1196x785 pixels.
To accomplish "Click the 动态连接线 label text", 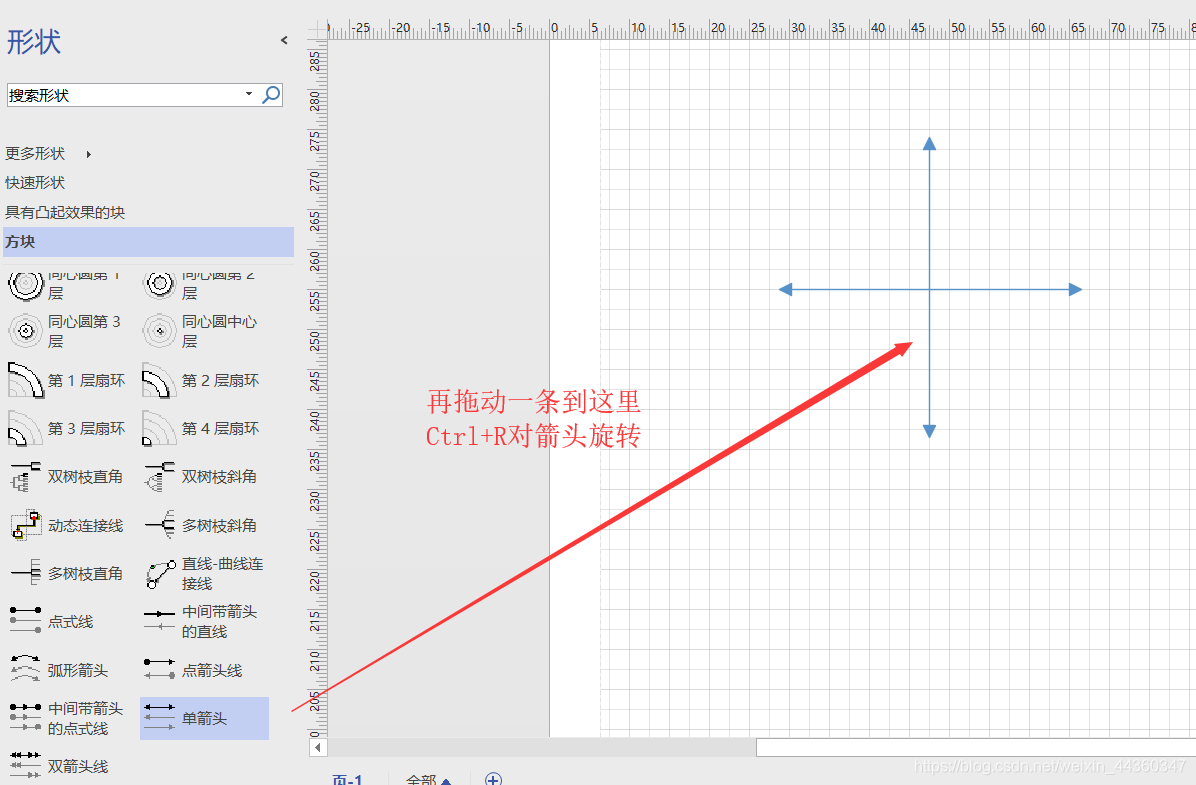I will point(85,525).
